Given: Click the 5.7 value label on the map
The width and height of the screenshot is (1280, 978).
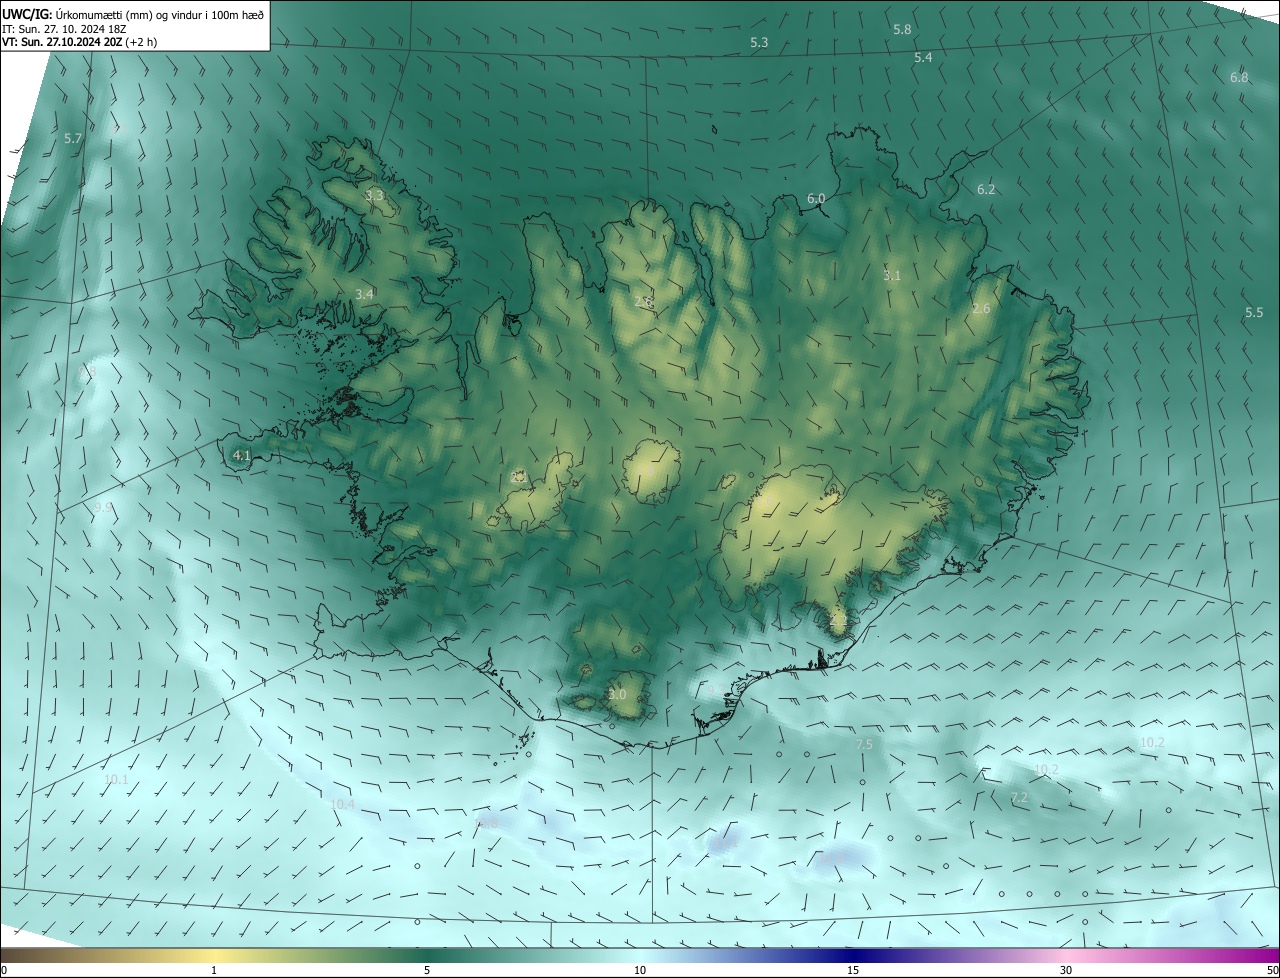Looking at the screenshot, I should pyautogui.click(x=72, y=139).
